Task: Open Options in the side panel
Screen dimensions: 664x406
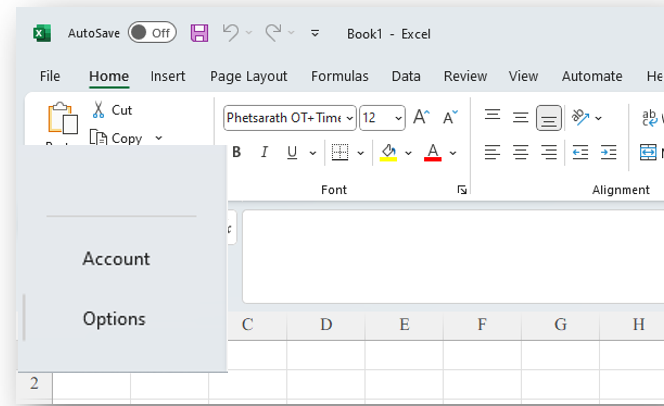Action: coord(114,319)
